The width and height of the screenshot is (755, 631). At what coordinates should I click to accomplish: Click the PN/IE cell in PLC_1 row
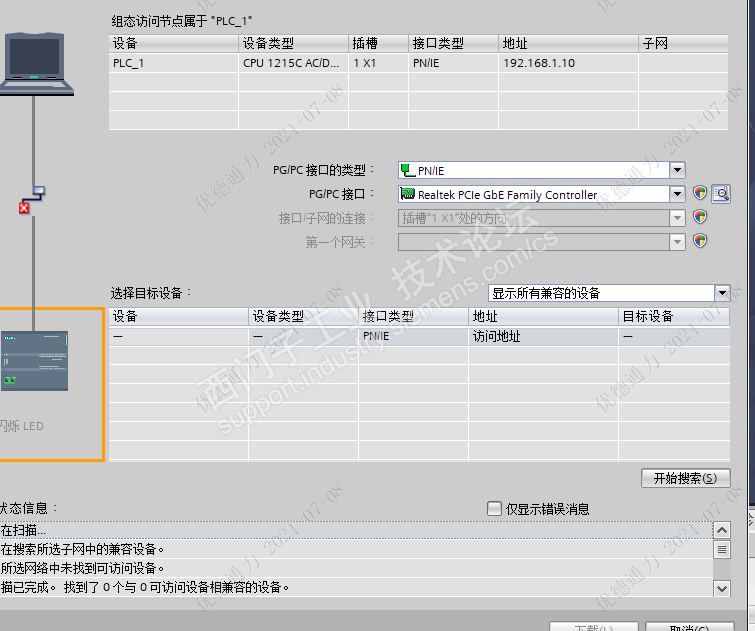454,63
